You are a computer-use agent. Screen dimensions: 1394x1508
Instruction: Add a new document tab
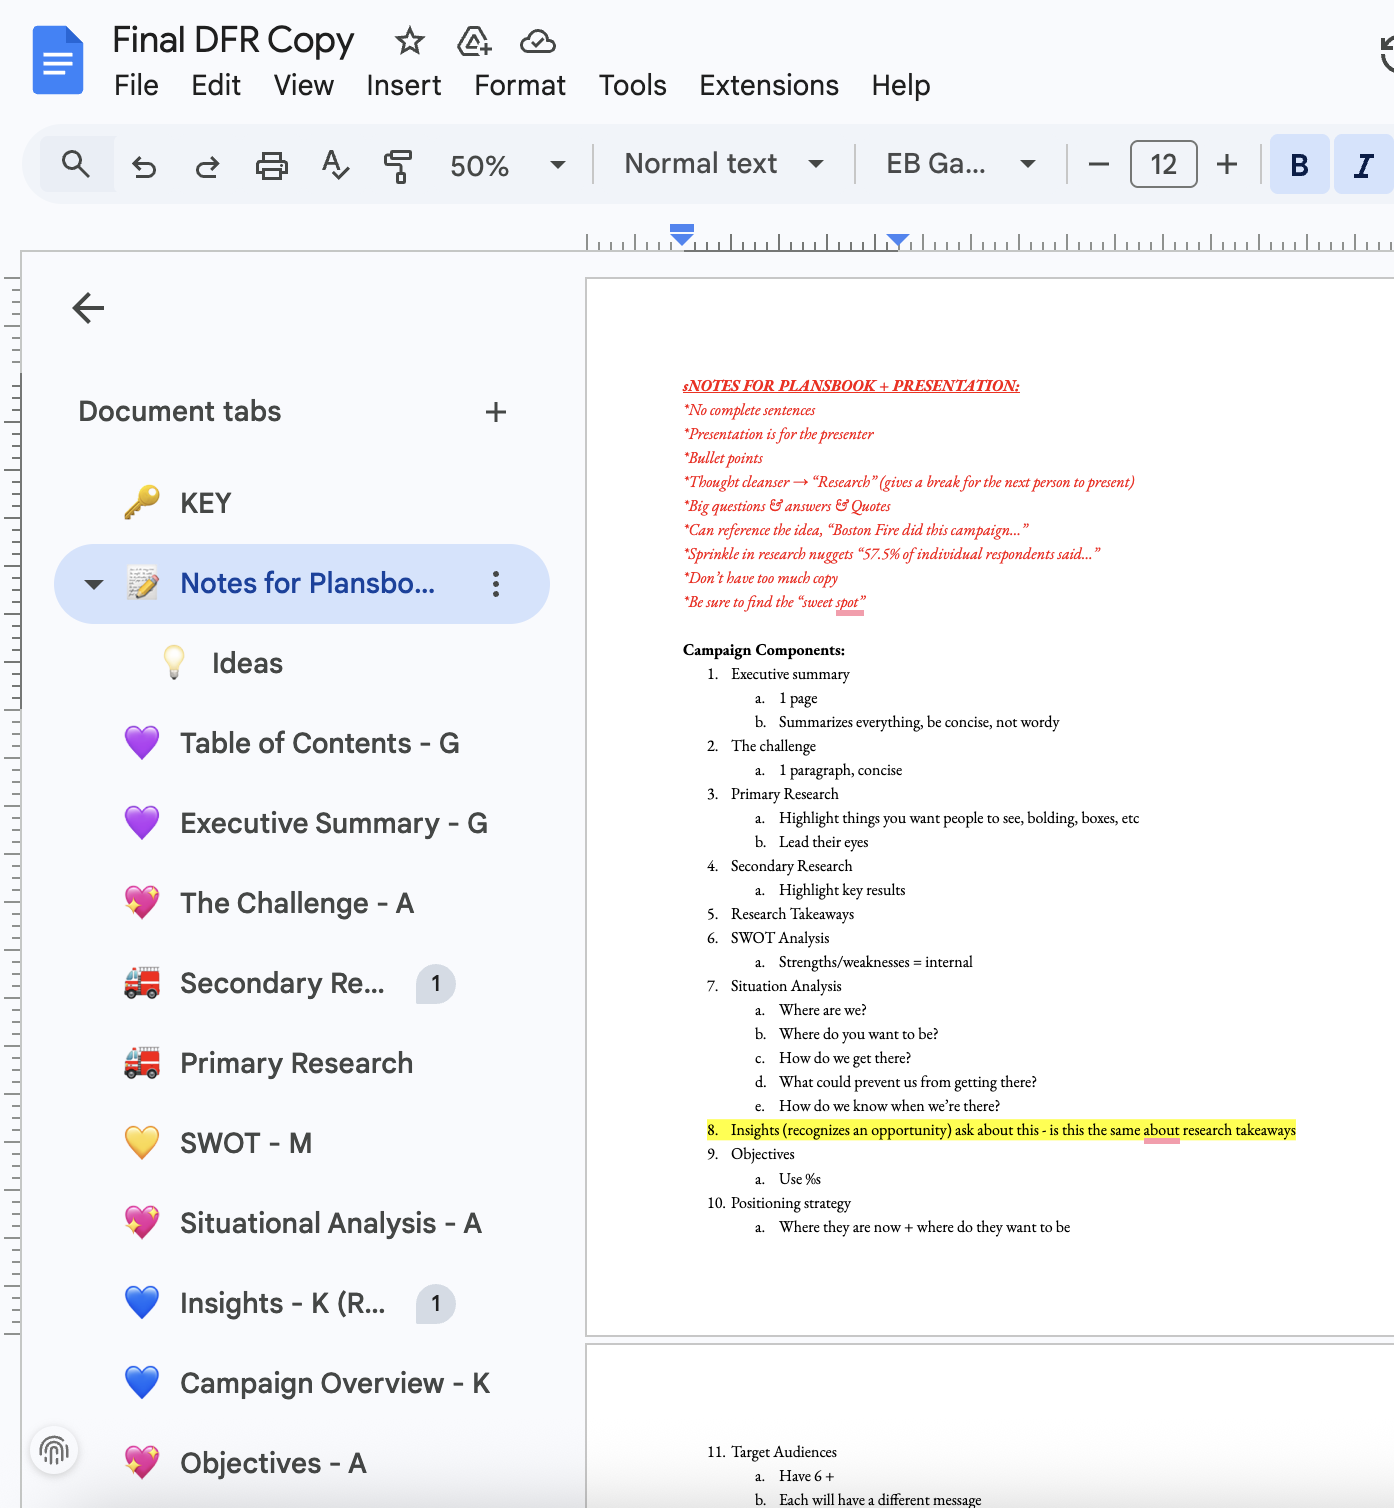click(496, 412)
